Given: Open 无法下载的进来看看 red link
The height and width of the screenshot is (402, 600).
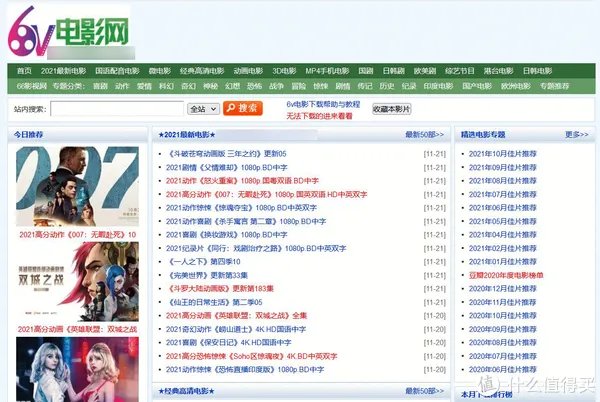Looking at the screenshot, I should click(320, 116).
